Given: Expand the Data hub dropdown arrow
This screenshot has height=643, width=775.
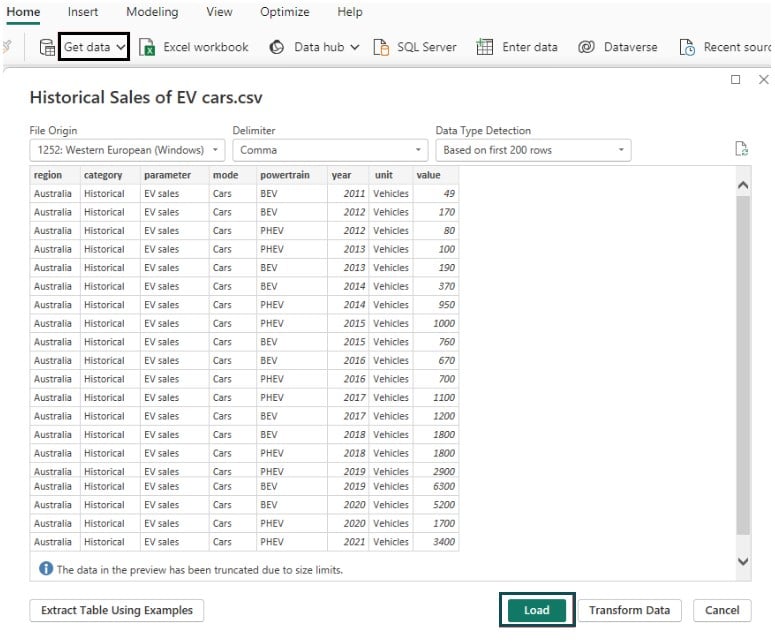Looking at the screenshot, I should tap(355, 47).
